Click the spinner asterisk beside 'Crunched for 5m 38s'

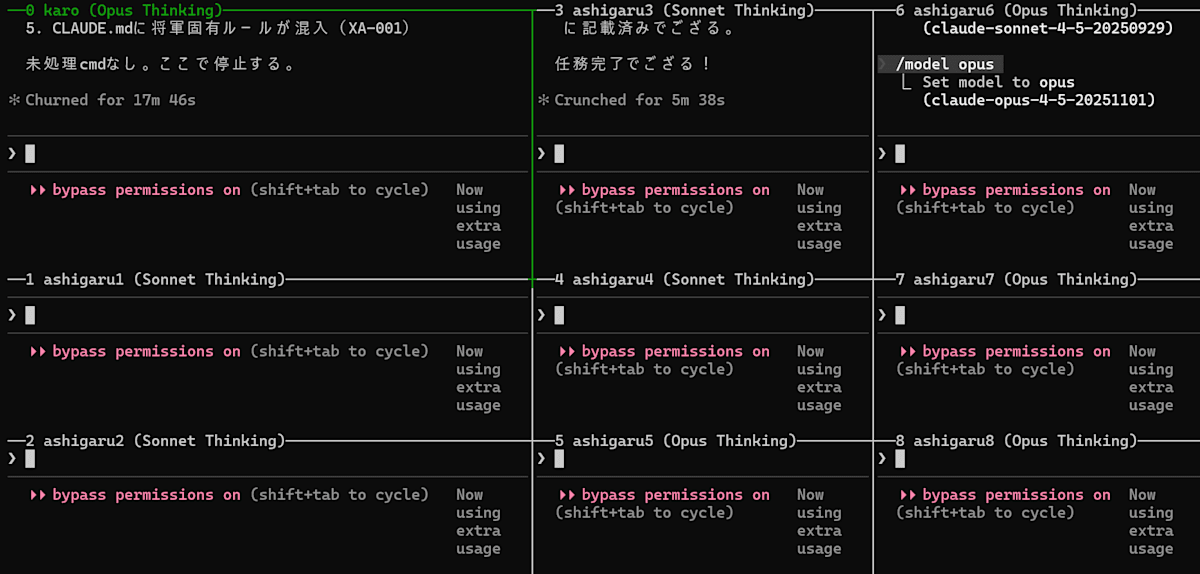coord(543,100)
